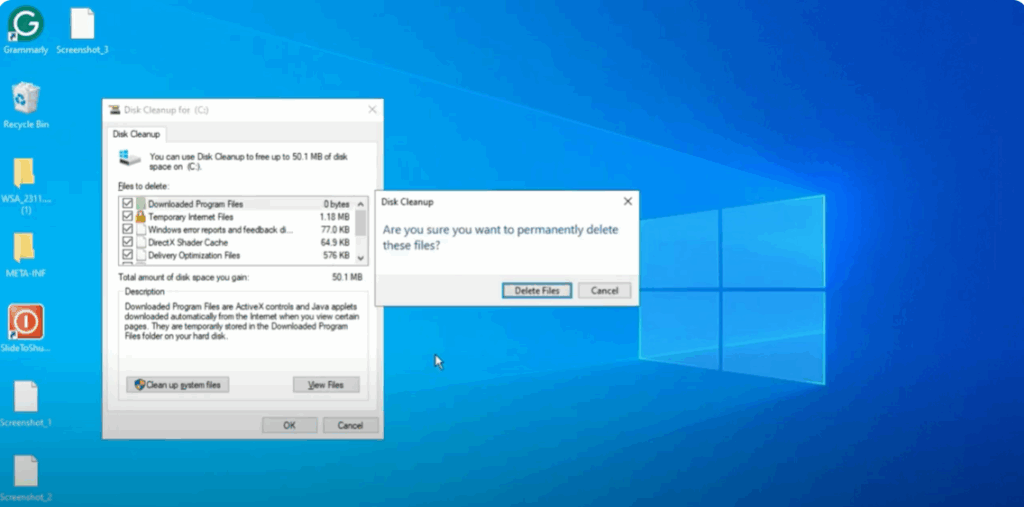Click the file icon beside DirectX Shader Cache

click(140, 242)
